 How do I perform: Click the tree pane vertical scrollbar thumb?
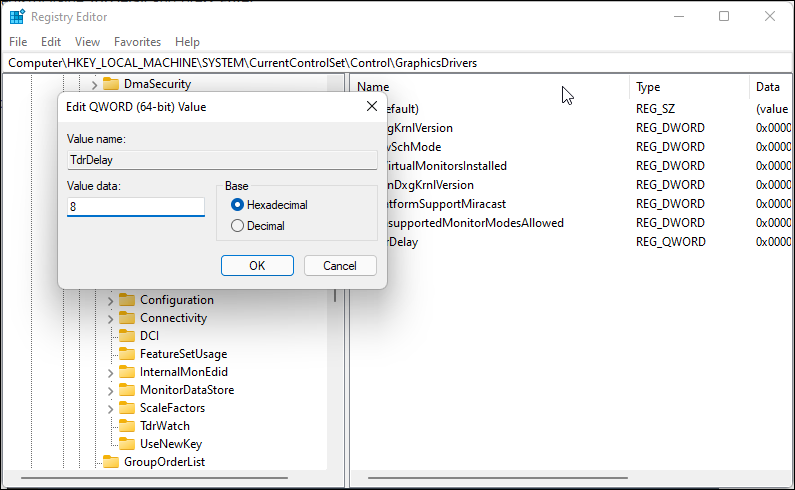tap(335, 296)
